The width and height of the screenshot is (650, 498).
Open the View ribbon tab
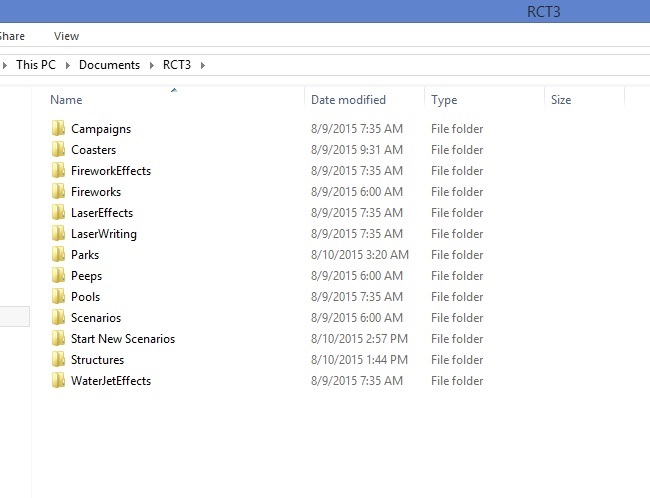[x=66, y=36]
